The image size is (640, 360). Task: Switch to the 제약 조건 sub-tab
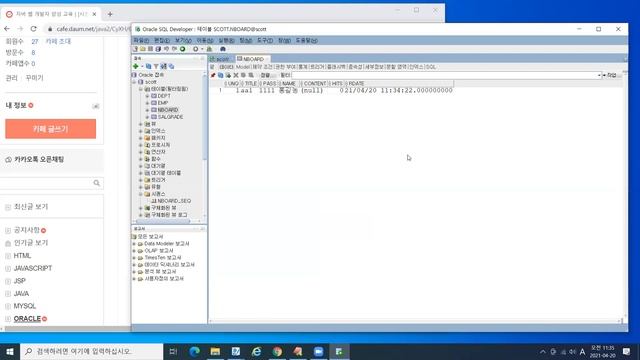click(262, 67)
